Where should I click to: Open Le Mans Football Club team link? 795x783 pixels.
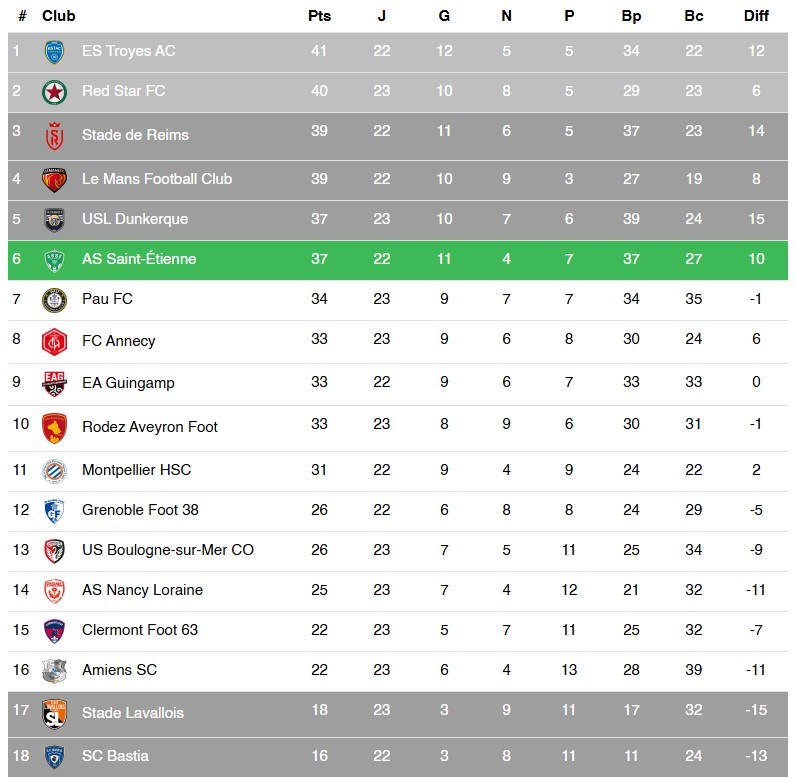click(157, 179)
